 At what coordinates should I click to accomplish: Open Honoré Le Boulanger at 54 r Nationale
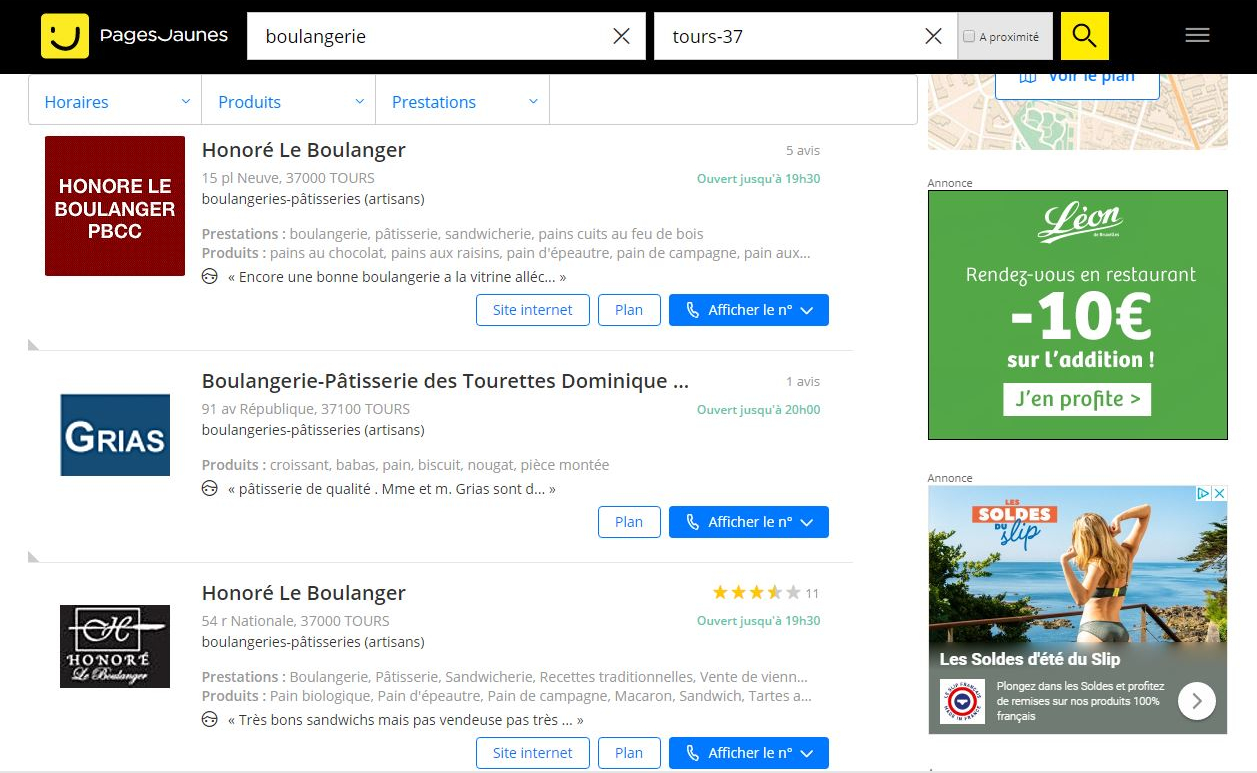pyautogui.click(x=304, y=593)
